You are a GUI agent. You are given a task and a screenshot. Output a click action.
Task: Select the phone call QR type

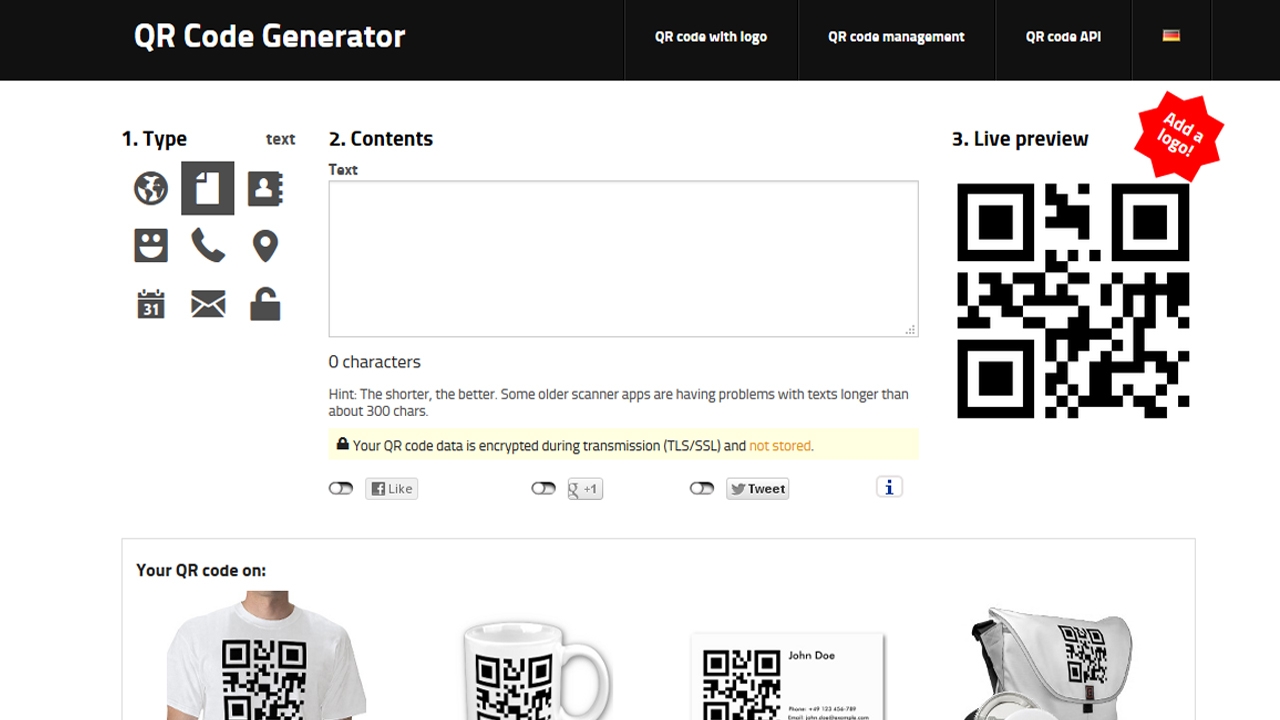(x=208, y=245)
